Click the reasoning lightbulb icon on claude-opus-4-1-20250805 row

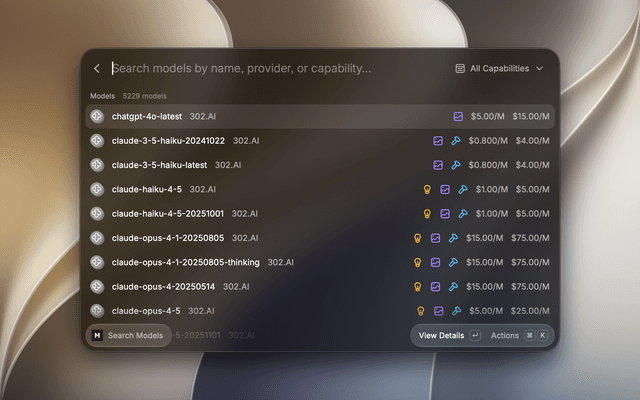[x=418, y=238]
